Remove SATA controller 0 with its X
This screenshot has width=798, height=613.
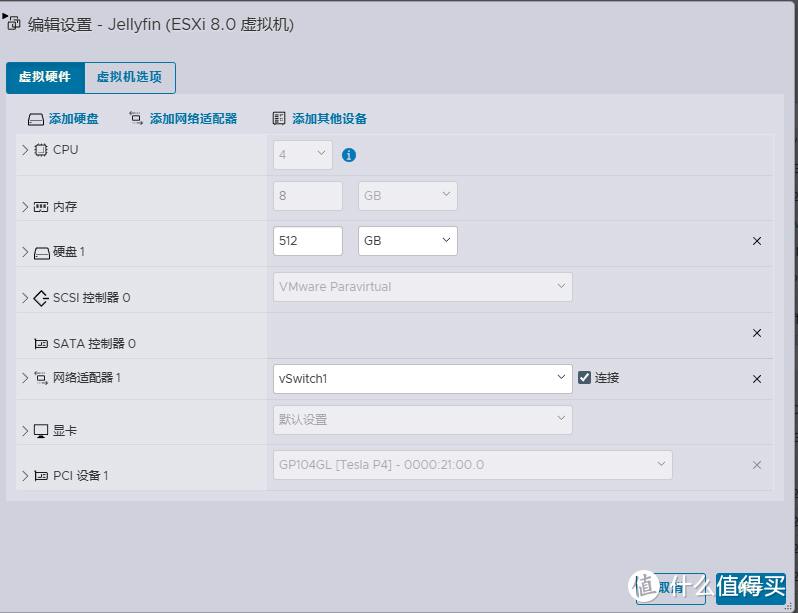[x=757, y=333]
